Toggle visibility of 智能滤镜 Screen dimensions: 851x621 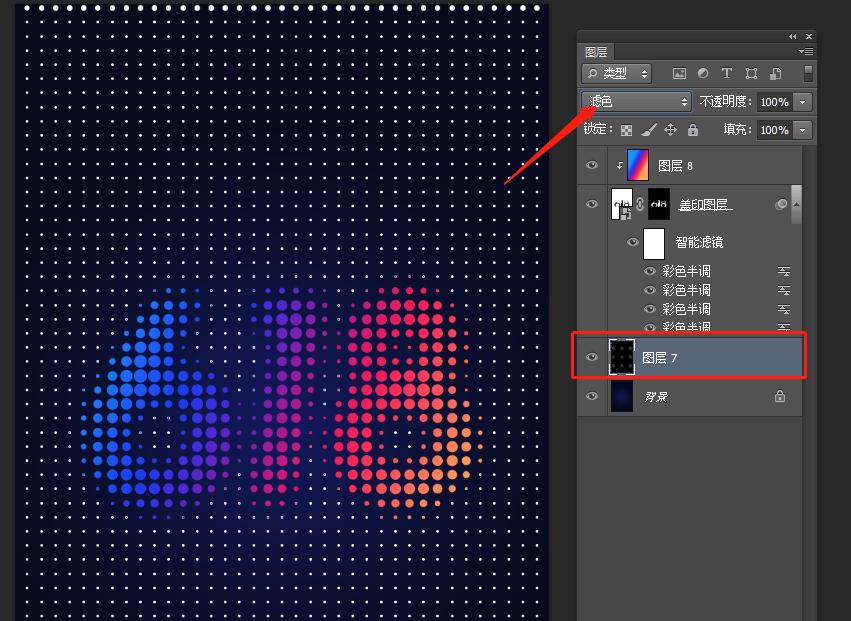pos(632,242)
